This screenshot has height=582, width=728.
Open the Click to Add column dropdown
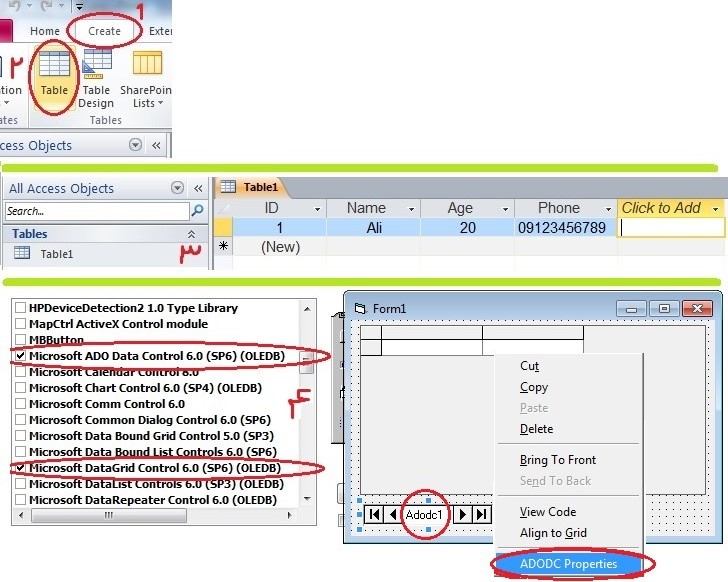tap(715, 209)
